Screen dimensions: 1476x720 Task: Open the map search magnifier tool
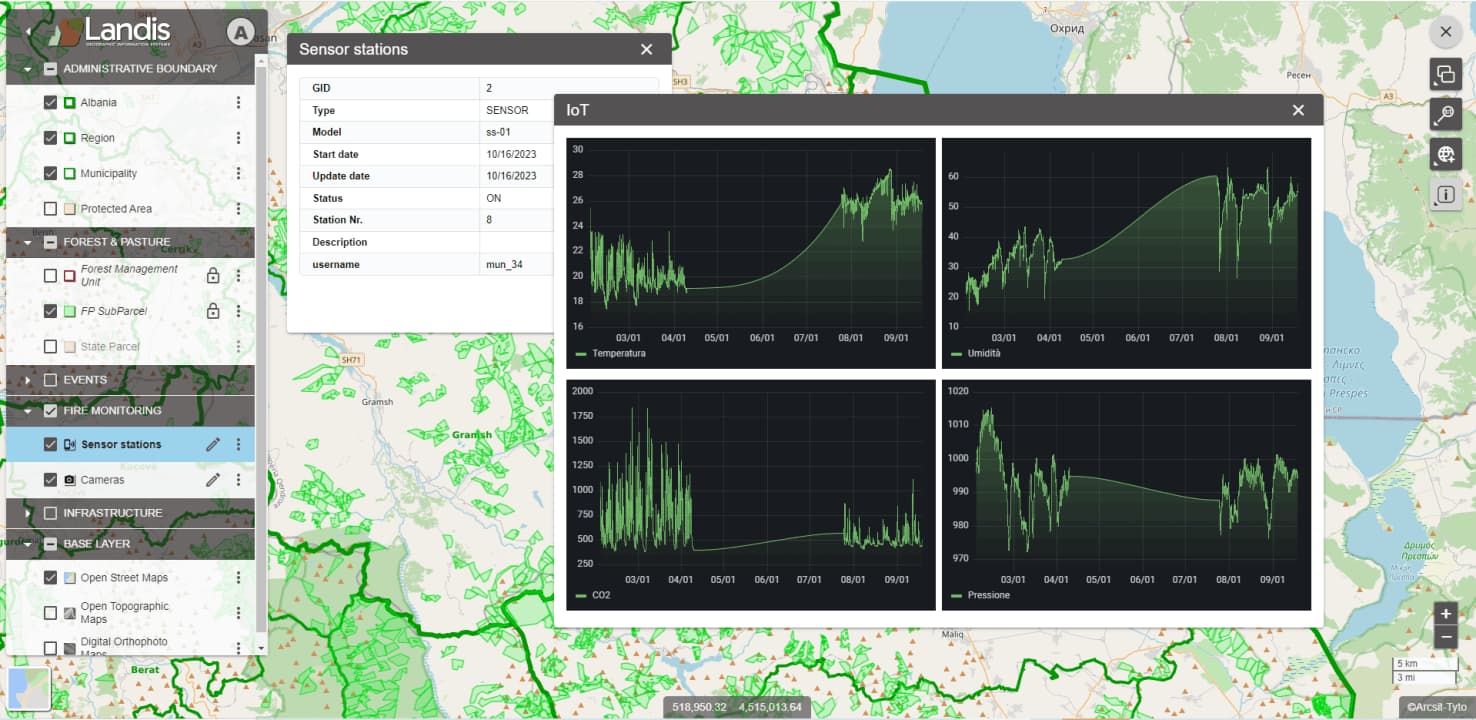coord(1444,114)
